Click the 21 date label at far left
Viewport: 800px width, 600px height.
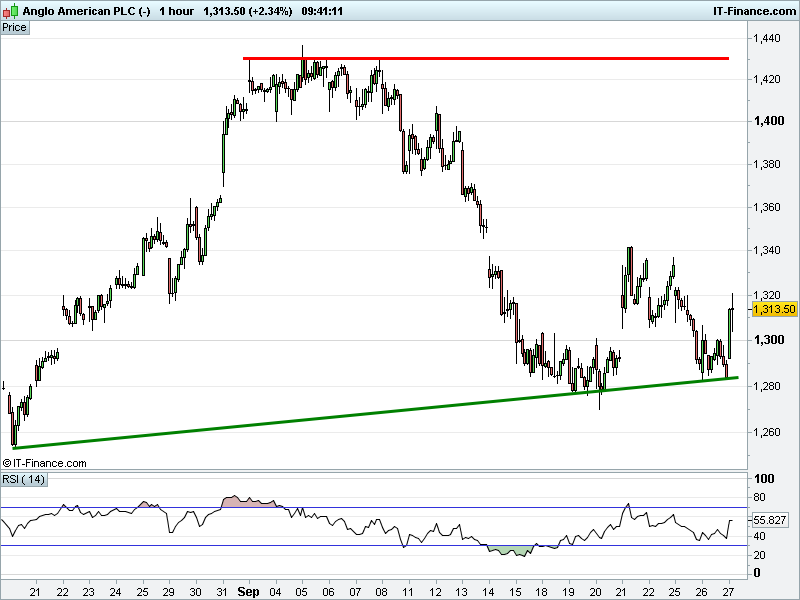35,592
